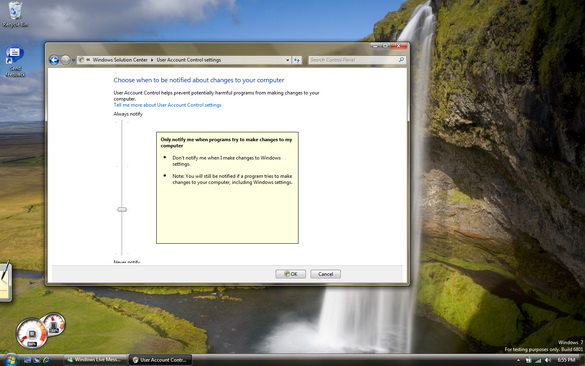Click the greyed-out Forward navigation button
The width and height of the screenshot is (585, 366).
click(65, 60)
